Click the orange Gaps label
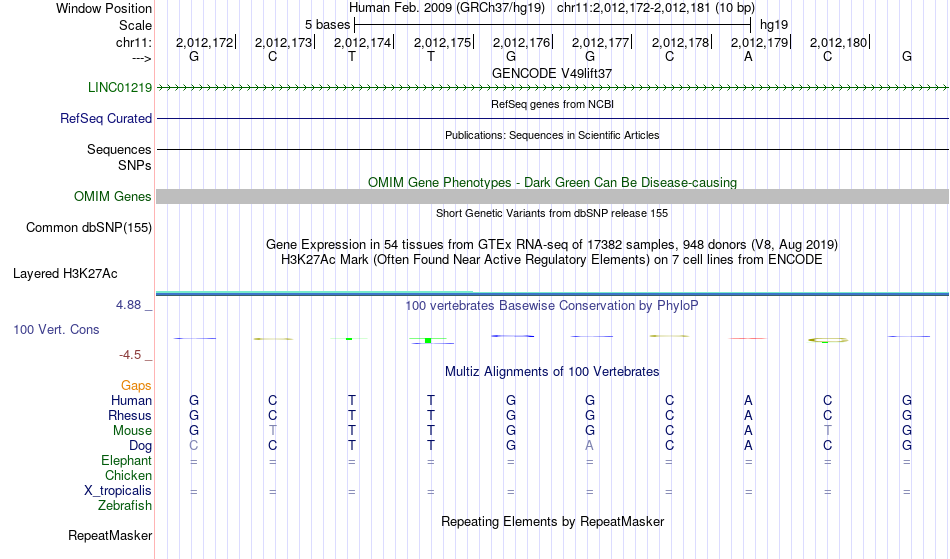Viewport: 950px width, 559px height. (136, 385)
